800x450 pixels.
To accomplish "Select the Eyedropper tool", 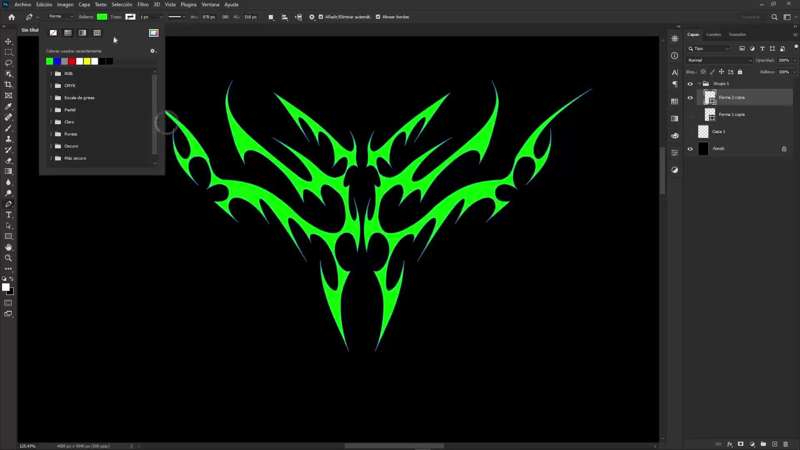I will point(9,106).
